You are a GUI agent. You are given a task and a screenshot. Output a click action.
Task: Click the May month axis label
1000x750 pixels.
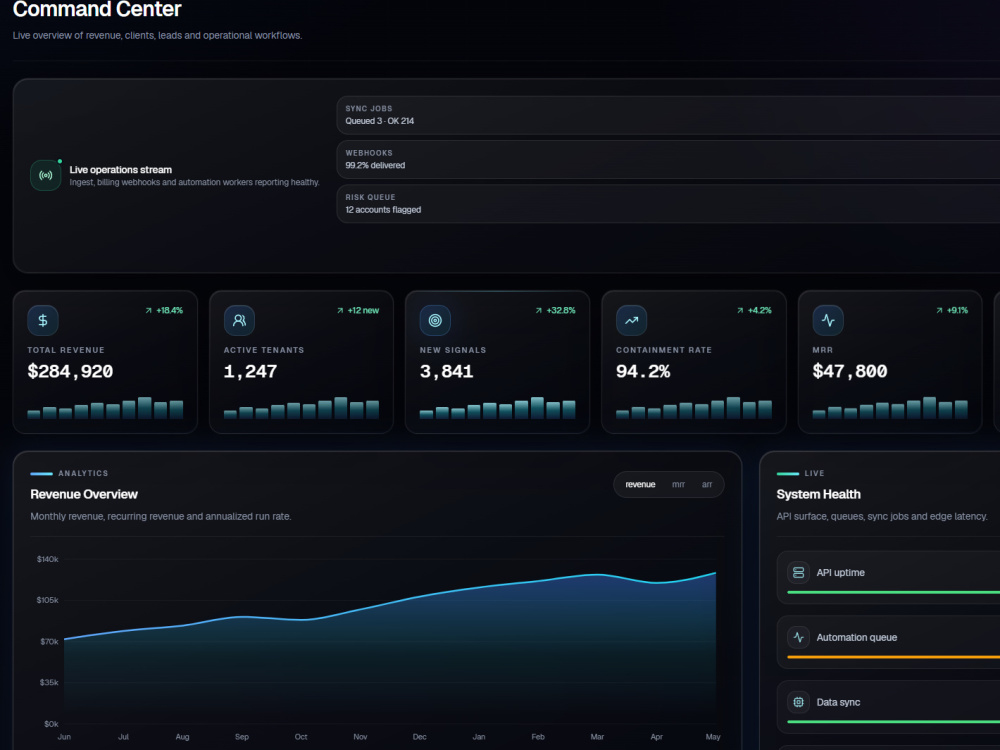click(713, 737)
